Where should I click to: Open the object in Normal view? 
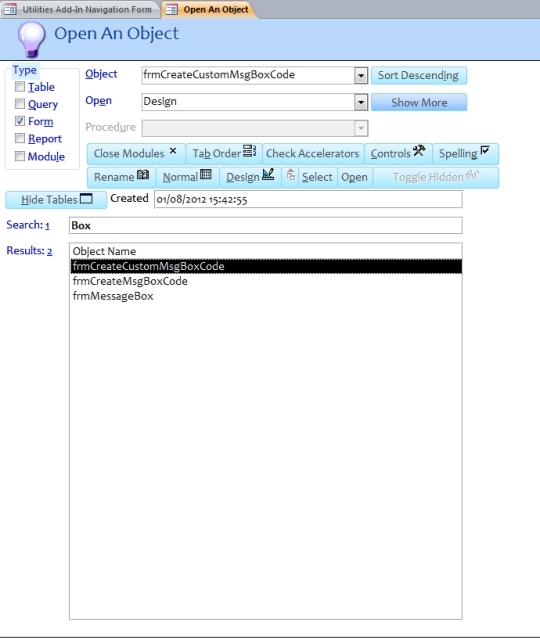coord(187,177)
